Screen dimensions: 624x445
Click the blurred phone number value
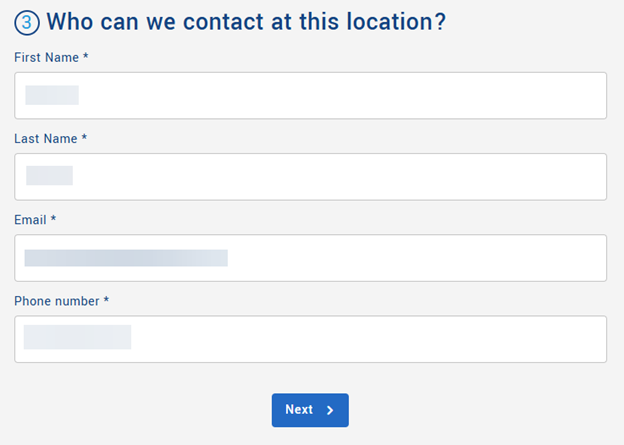[77, 338]
